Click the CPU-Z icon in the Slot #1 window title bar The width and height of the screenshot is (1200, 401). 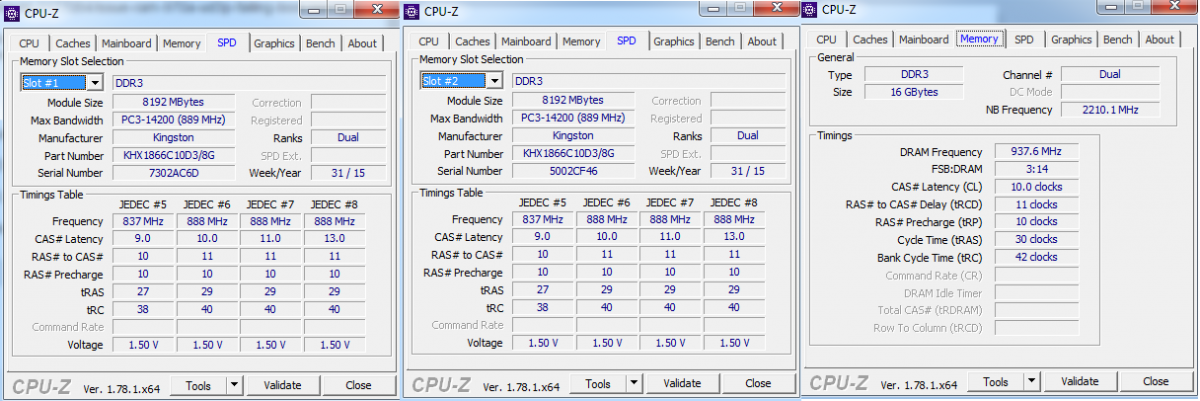pos(10,13)
